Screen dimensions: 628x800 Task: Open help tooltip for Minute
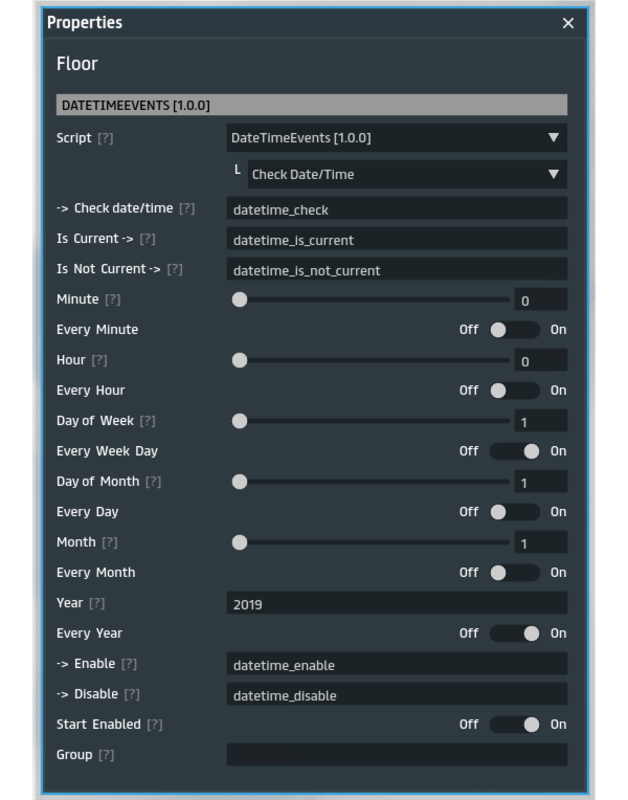click(x=113, y=300)
